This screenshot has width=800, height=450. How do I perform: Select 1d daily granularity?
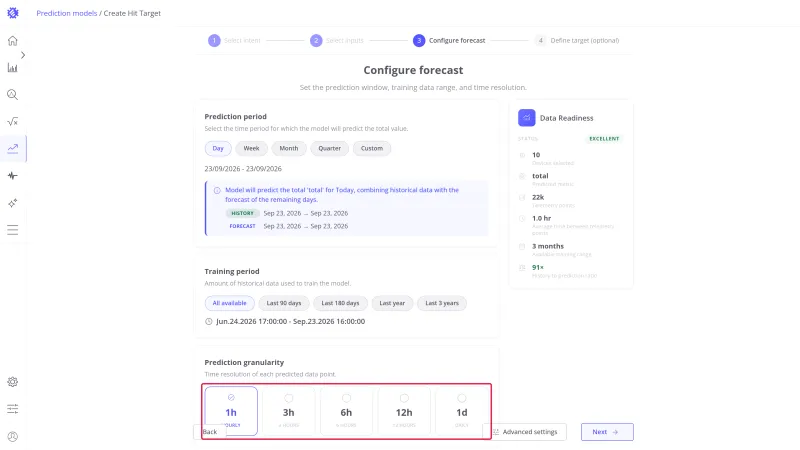click(x=462, y=411)
